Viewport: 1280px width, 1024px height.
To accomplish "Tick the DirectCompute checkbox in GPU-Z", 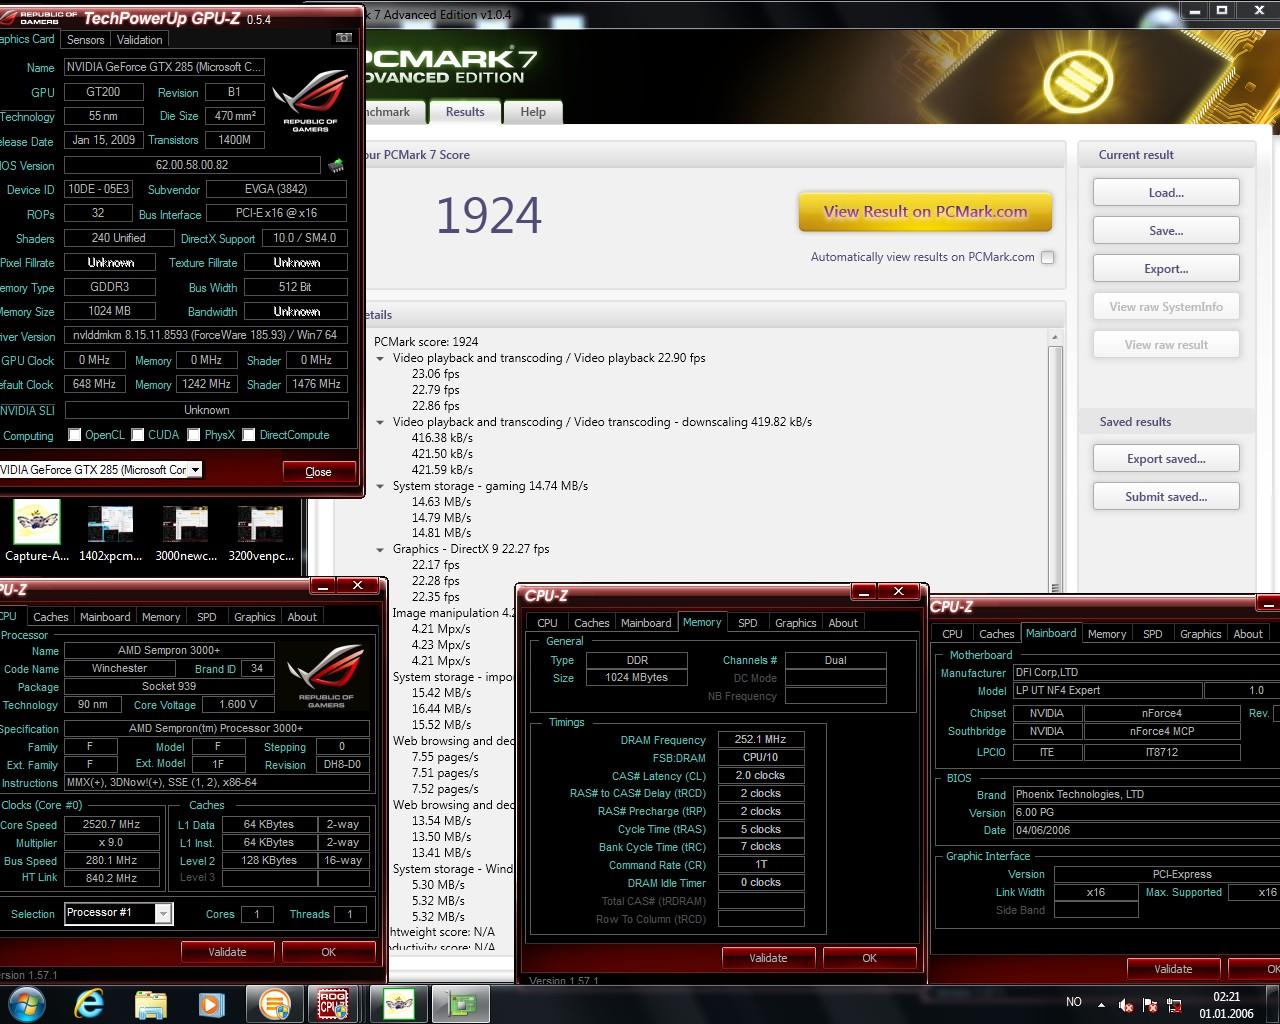I will (249, 435).
